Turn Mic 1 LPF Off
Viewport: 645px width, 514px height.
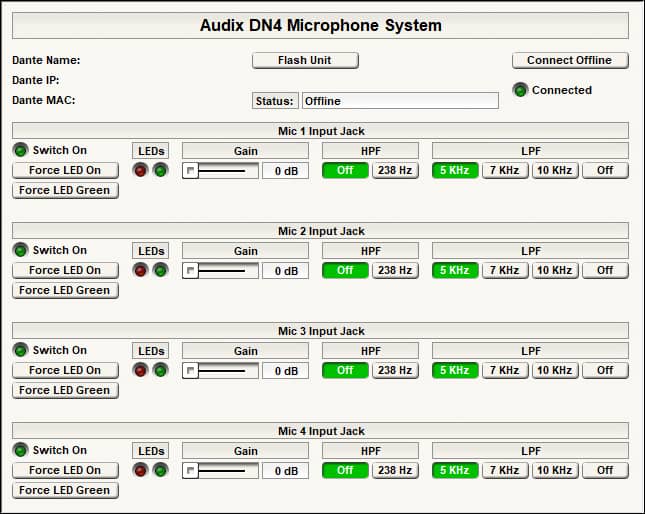(x=605, y=170)
